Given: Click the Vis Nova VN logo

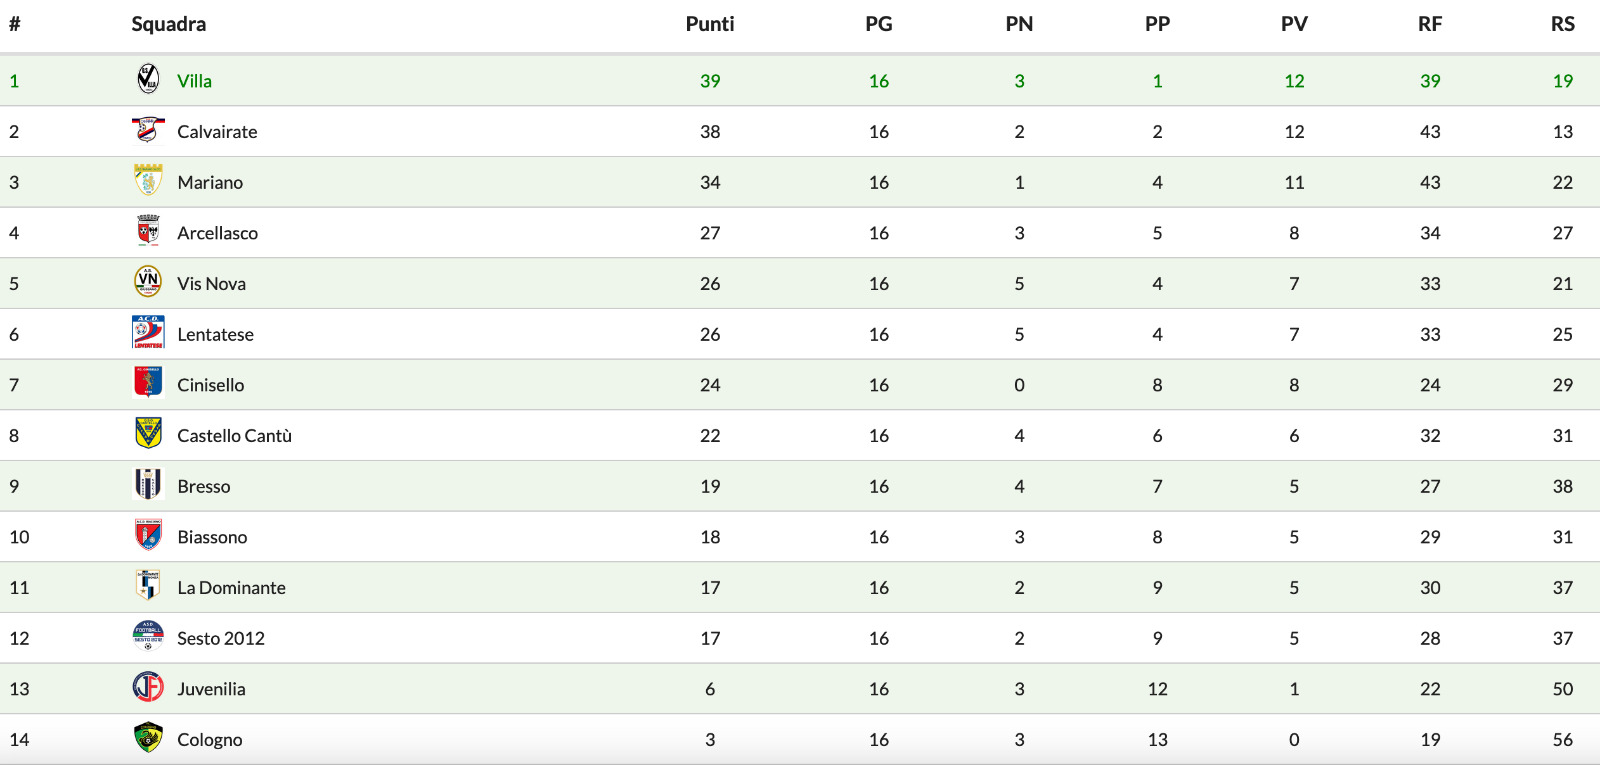Looking at the screenshot, I should [x=148, y=282].
